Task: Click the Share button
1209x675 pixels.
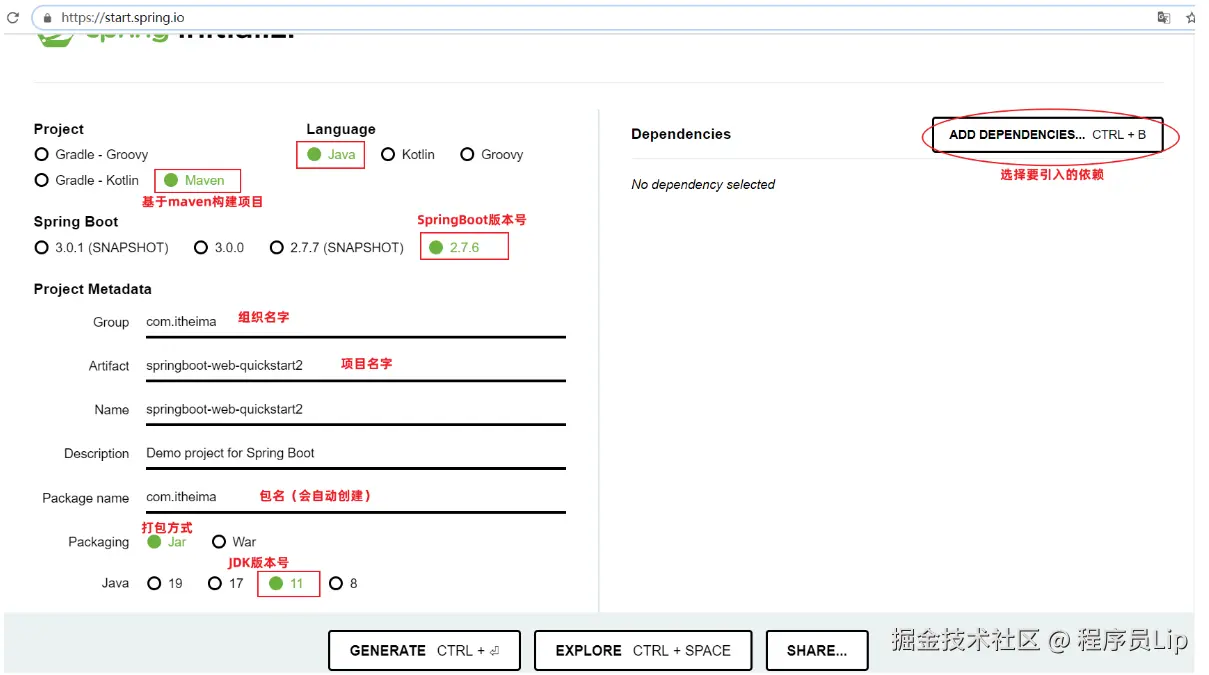Action: [x=817, y=650]
